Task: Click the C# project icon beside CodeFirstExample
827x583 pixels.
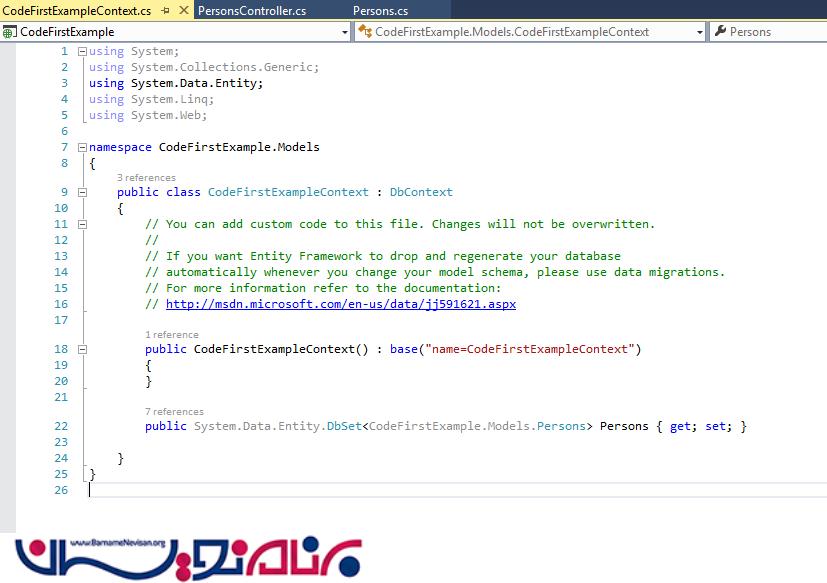Action: click(x=10, y=32)
